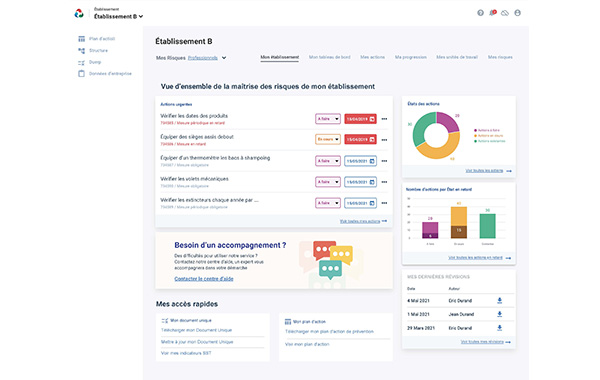Open Plan d'action in sidebar
This screenshot has height=380, width=600.
[x=102, y=39]
